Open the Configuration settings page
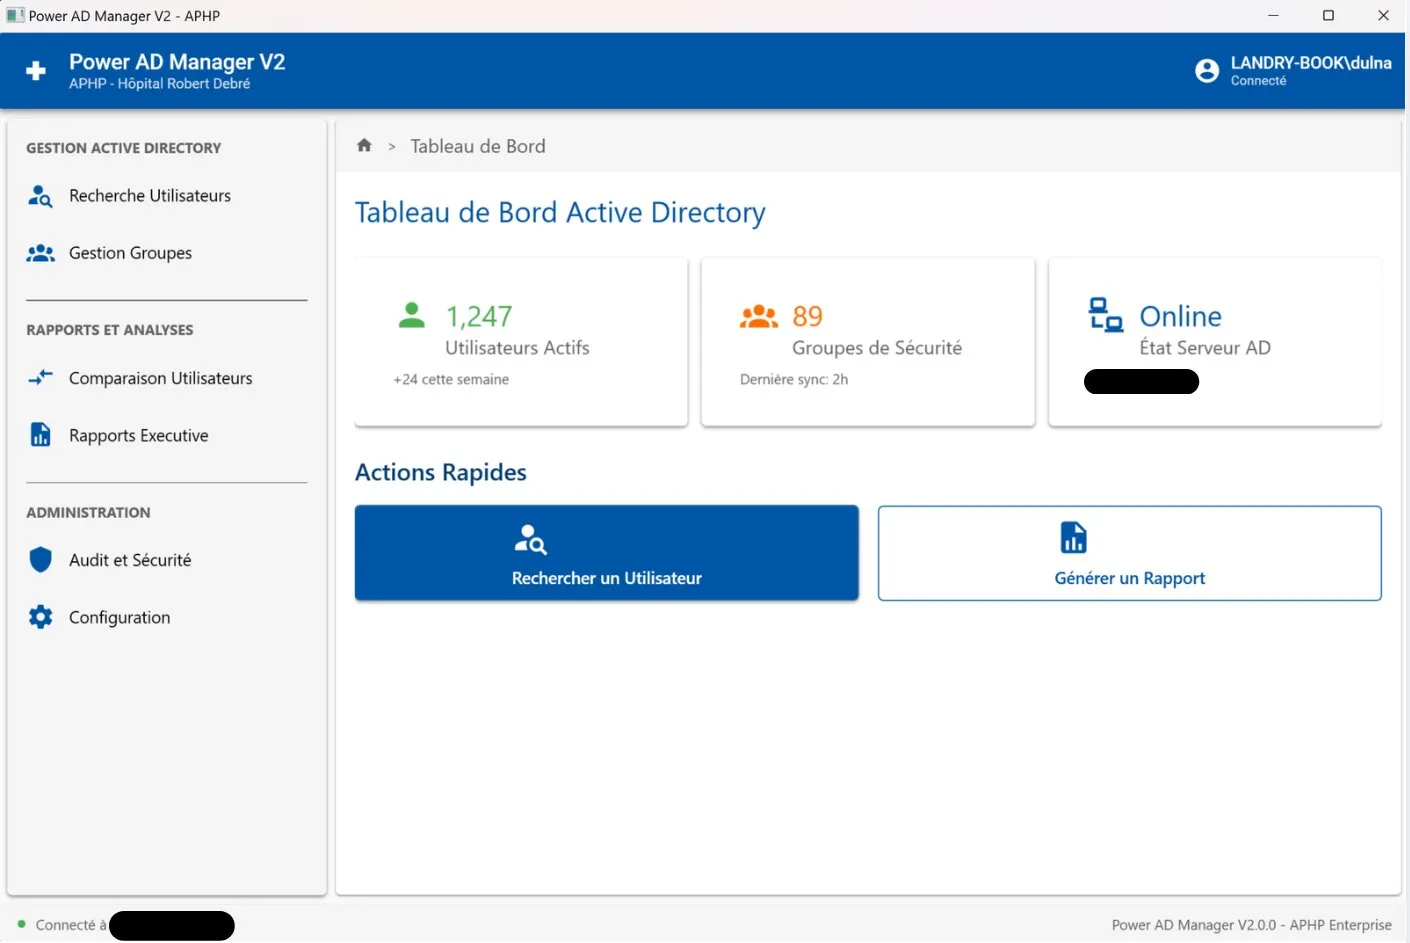This screenshot has width=1410, height=943. [x=166, y=617]
